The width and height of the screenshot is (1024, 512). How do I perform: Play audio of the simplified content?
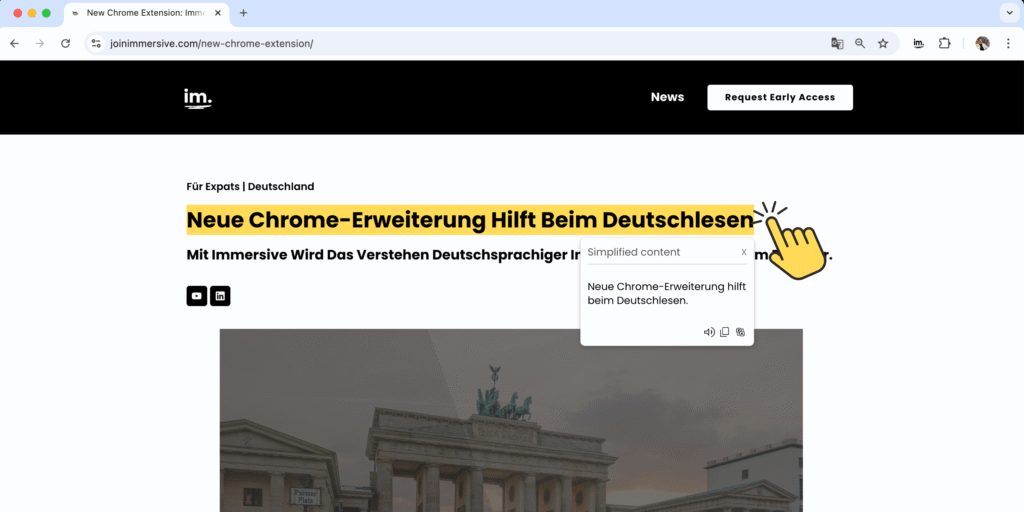click(709, 332)
